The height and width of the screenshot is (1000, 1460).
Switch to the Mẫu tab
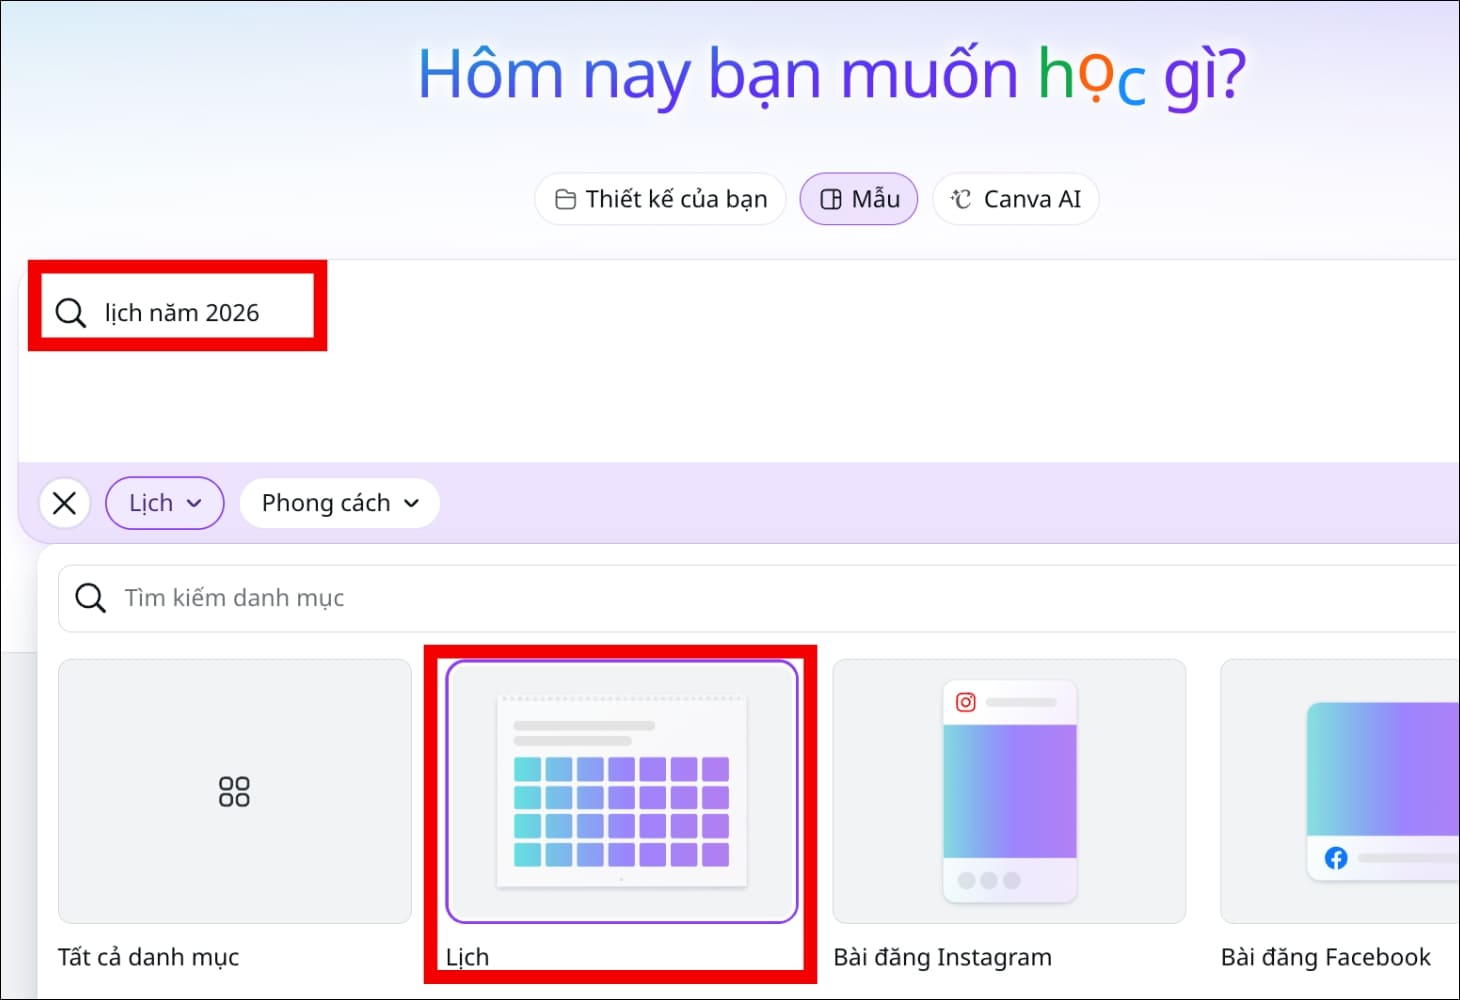point(858,199)
